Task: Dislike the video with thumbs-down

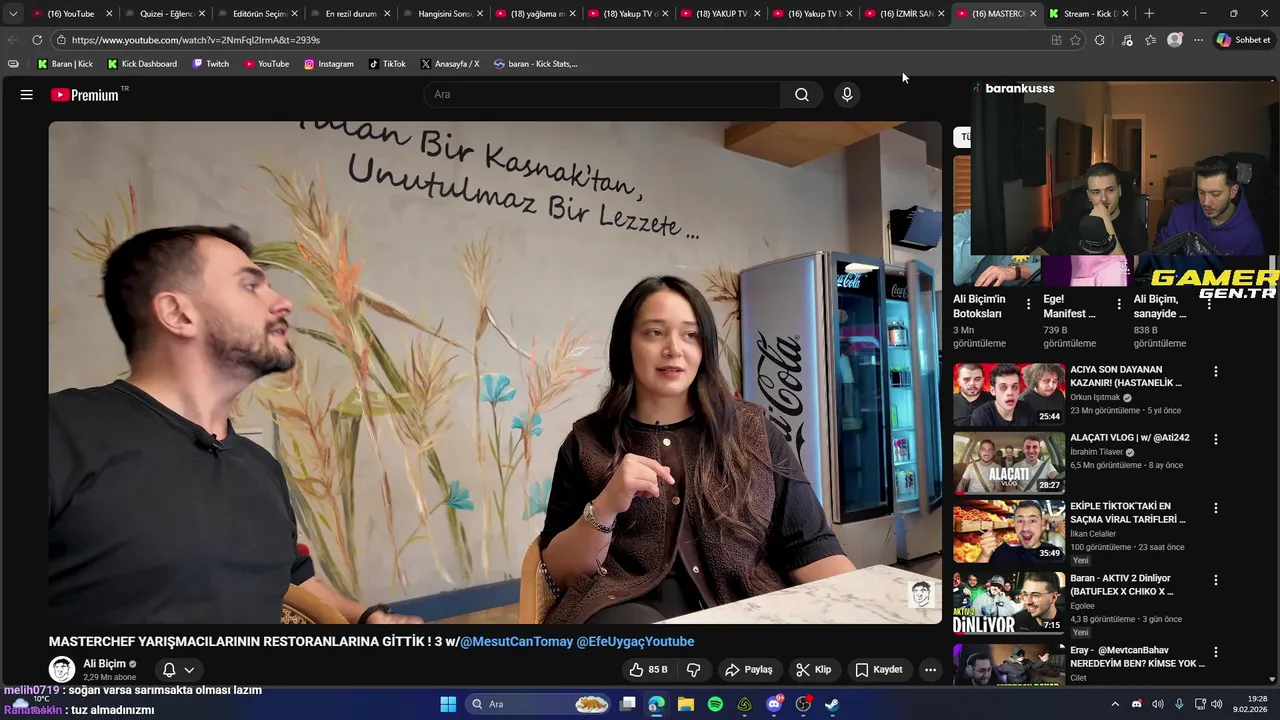Action: point(693,670)
